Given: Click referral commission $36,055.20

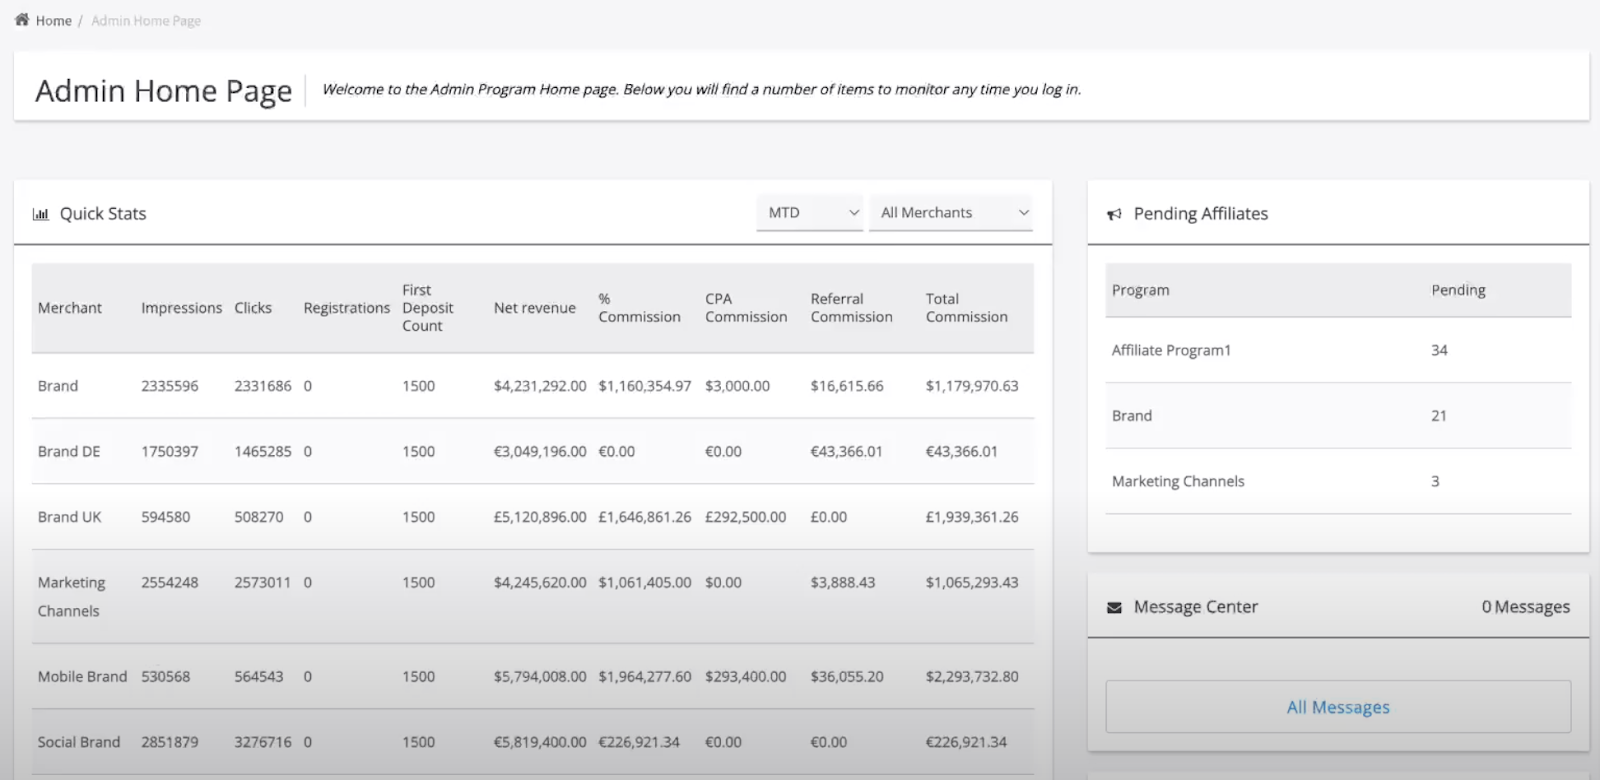Looking at the screenshot, I should (847, 677).
